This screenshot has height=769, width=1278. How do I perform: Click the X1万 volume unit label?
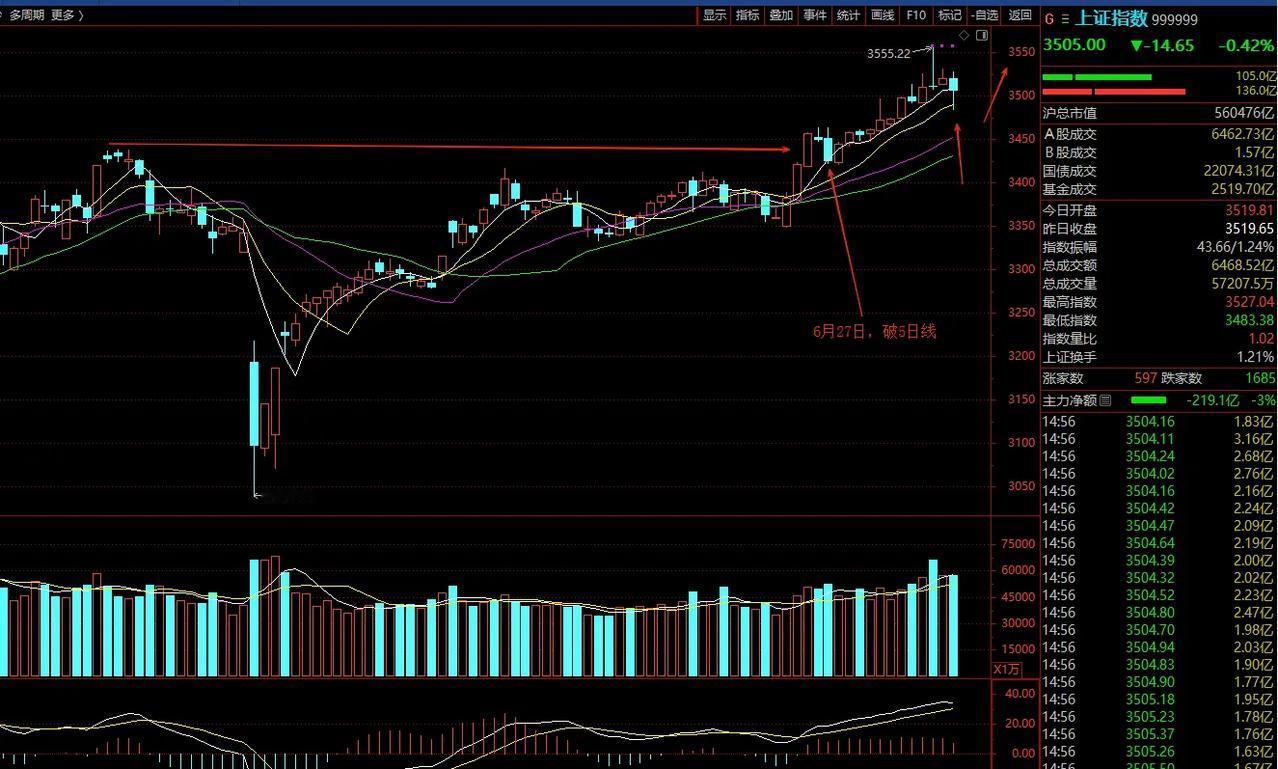click(x=1007, y=669)
